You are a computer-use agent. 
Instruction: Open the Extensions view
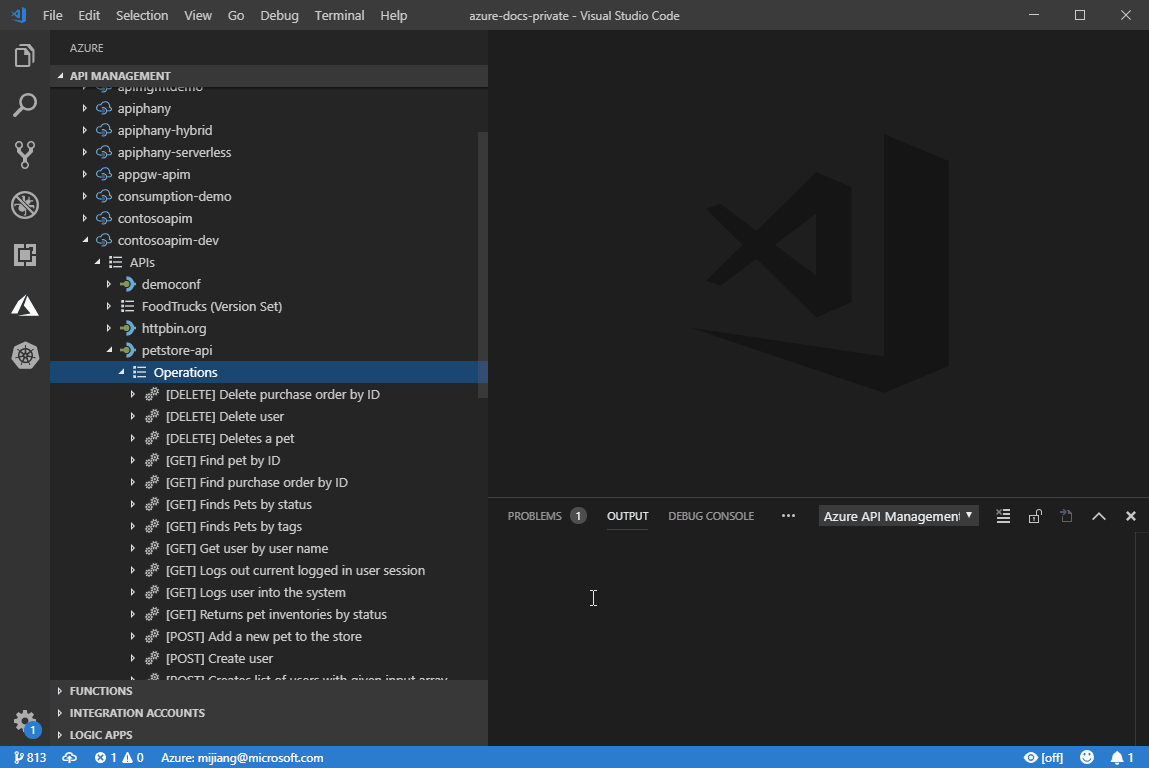point(25,255)
